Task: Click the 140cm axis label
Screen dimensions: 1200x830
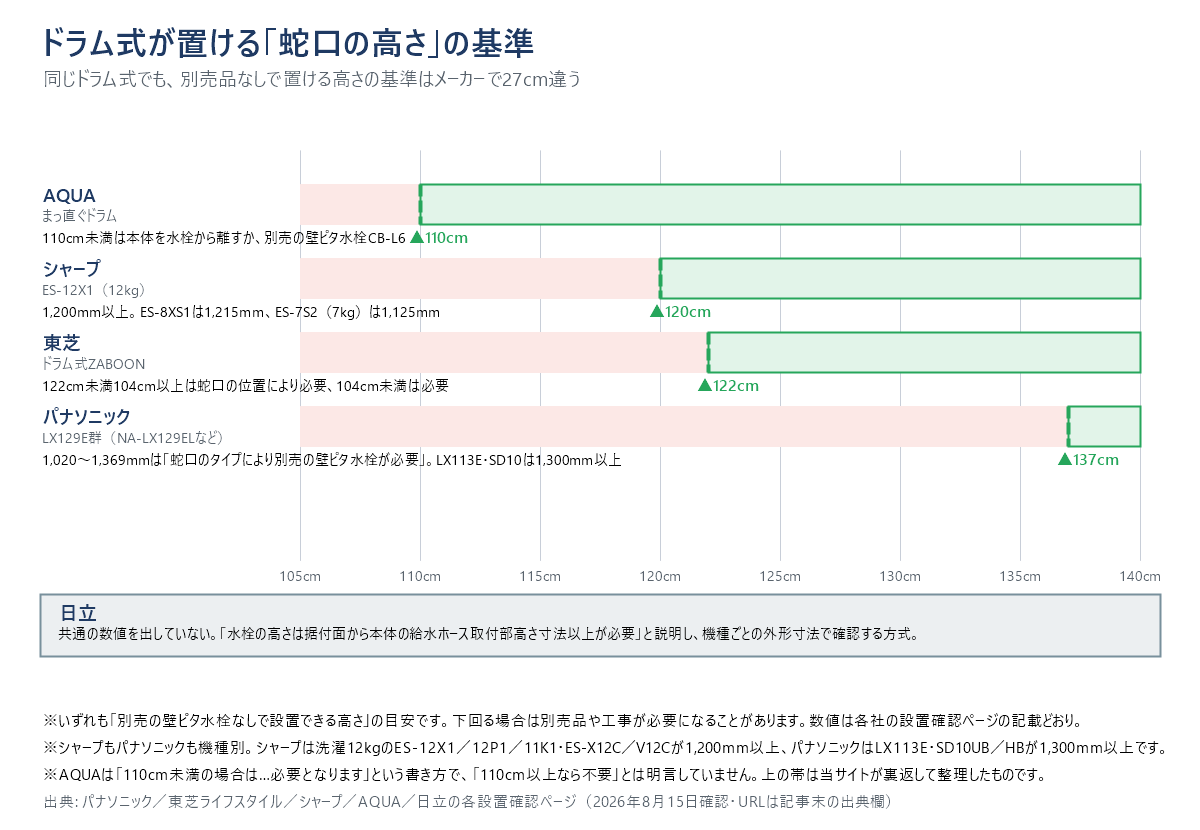Action: tap(1140, 577)
